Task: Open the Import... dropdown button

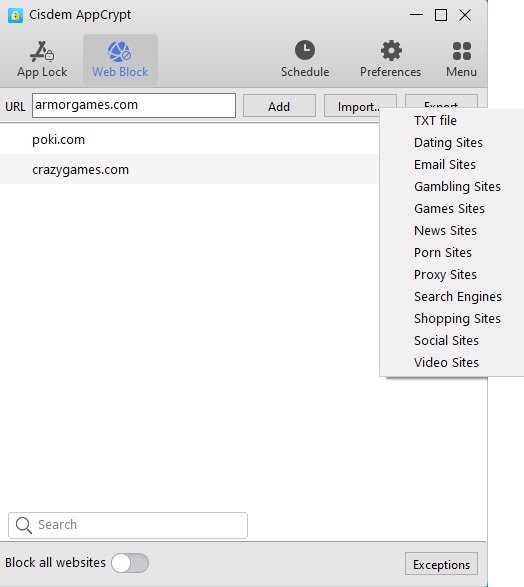Action: pos(360,106)
